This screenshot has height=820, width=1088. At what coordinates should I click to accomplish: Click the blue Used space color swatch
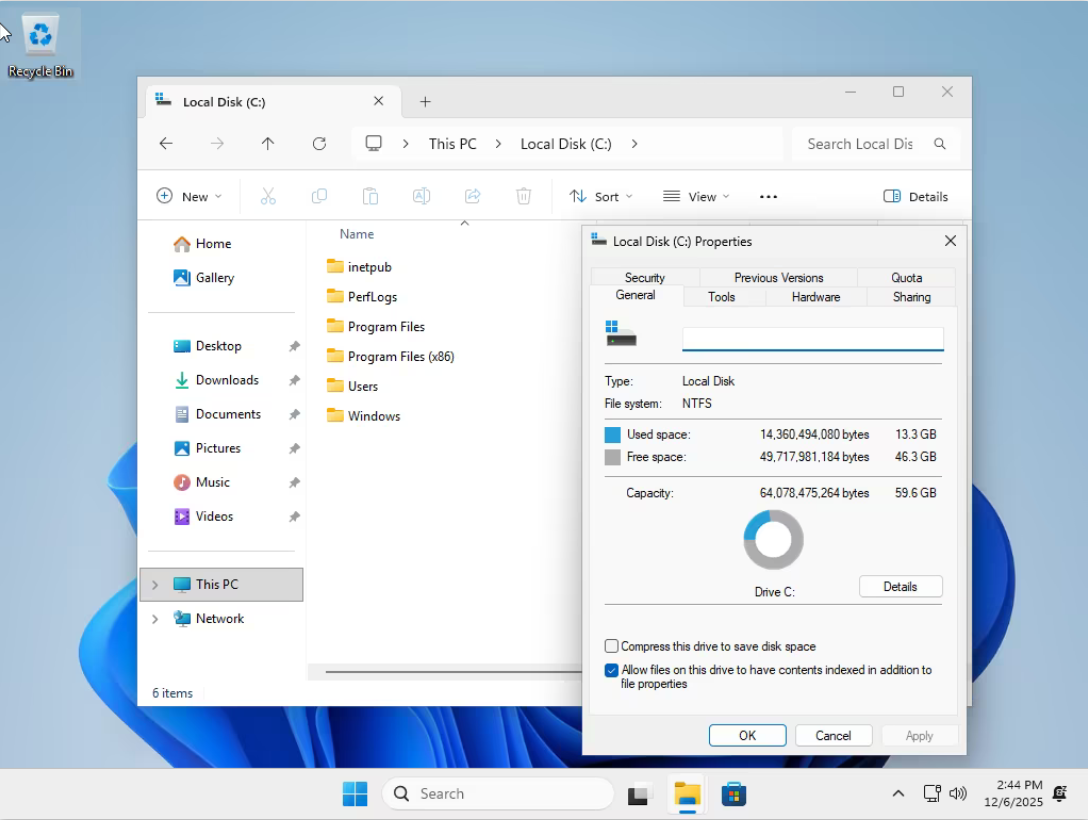click(x=613, y=435)
